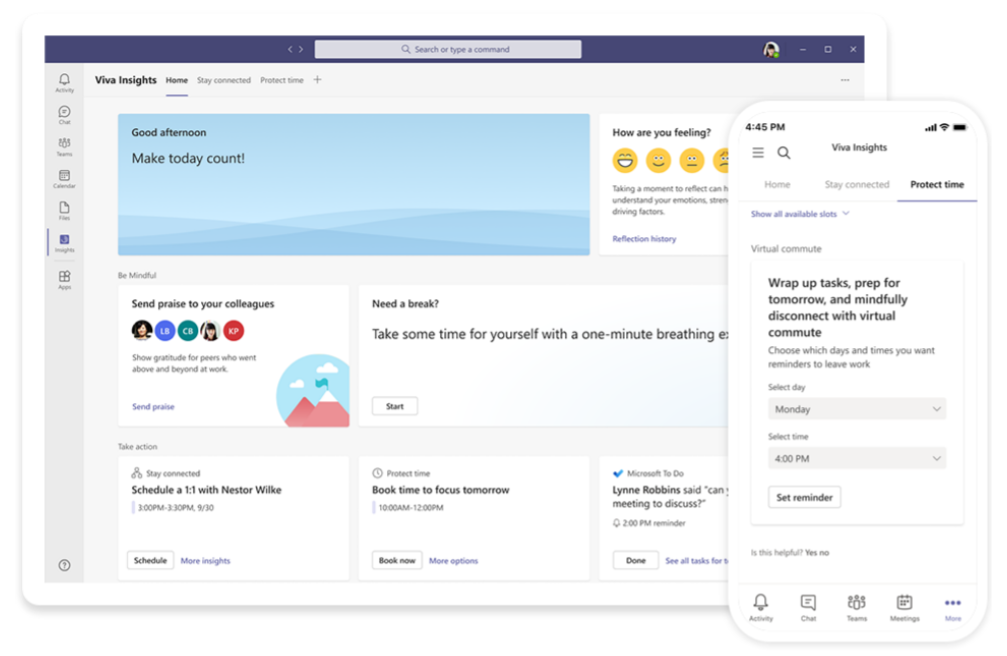Open Files in the sidebar
Image resolution: width=1007 pixels, height=656 pixels.
(64, 211)
